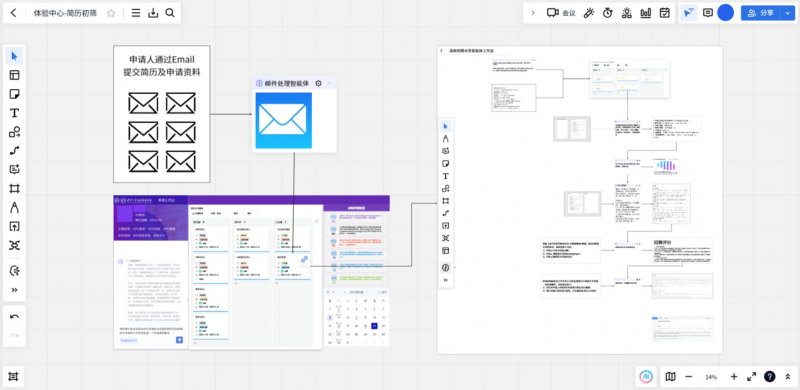This screenshot has width=800, height=390.
Task: Toggle collaborator cursor visibility
Action: (689, 13)
